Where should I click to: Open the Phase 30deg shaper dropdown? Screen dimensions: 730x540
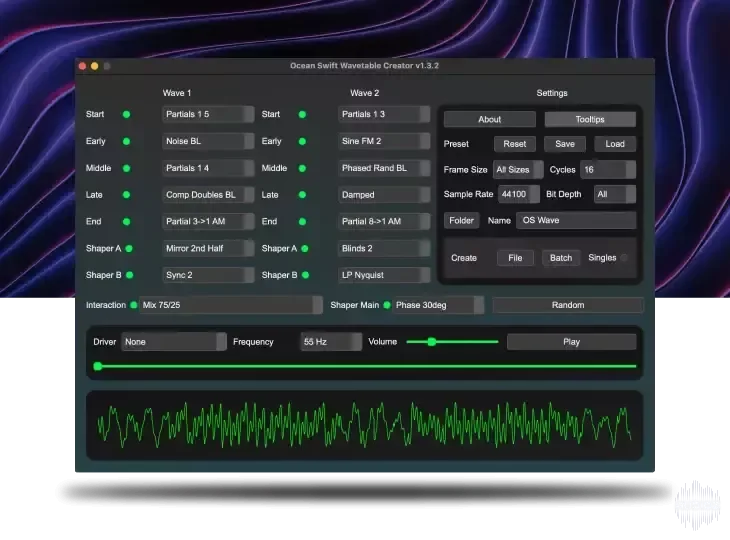click(438, 305)
